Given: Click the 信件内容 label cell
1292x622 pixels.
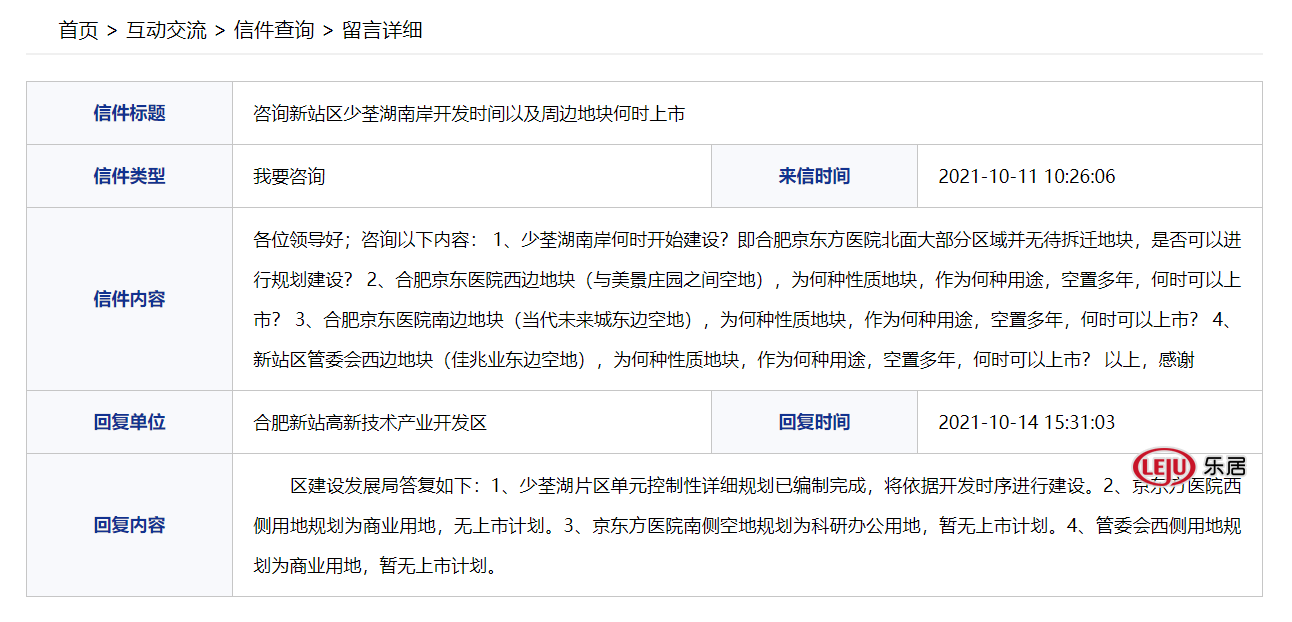Looking at the screenshot, I should pyautogui.click(x=130, y=299).
